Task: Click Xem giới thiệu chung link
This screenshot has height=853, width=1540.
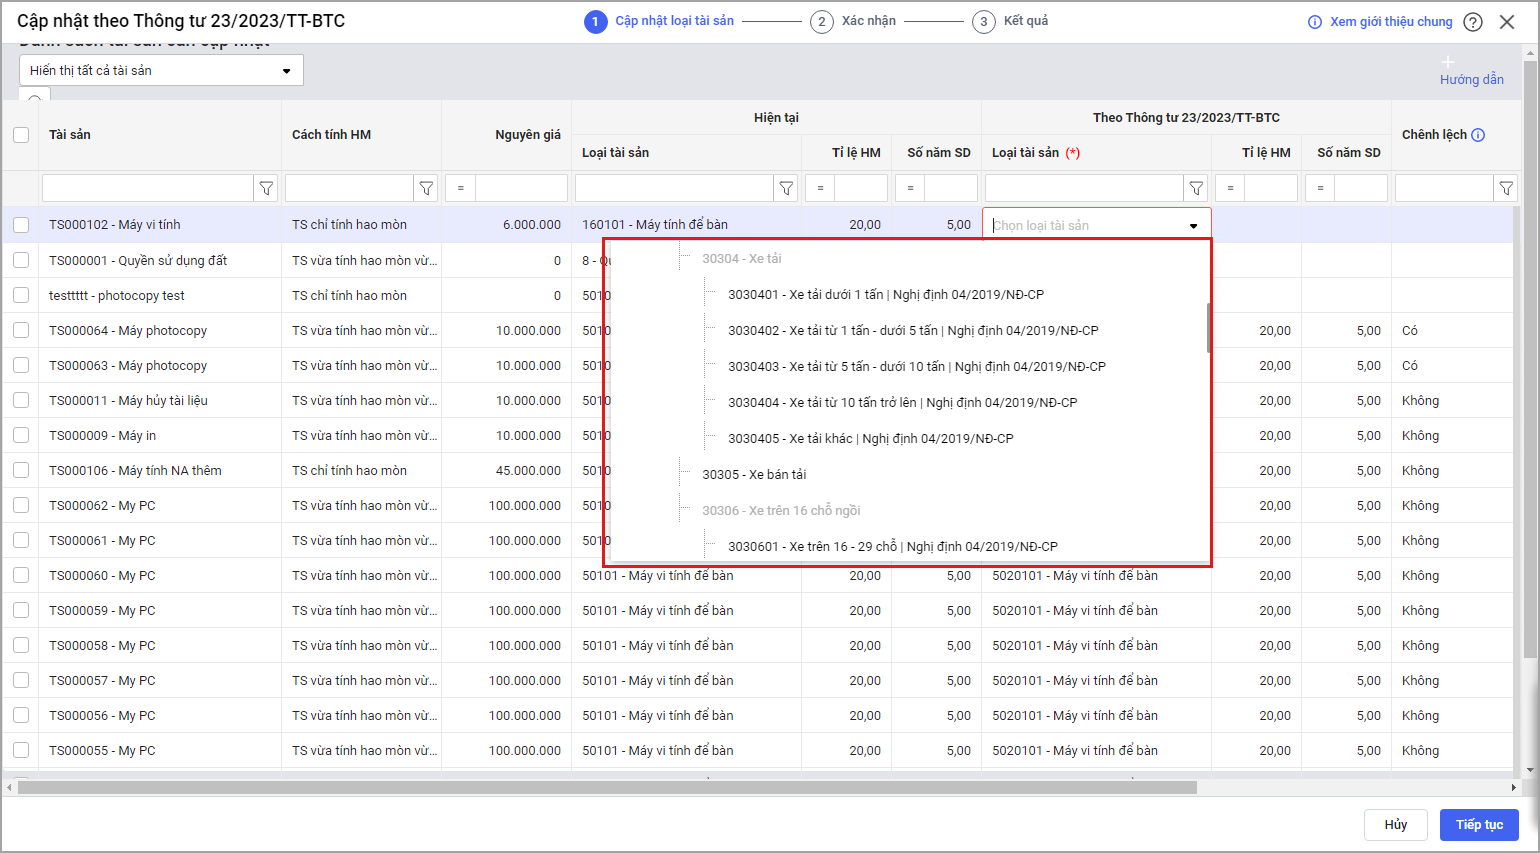Action: 1390,22
